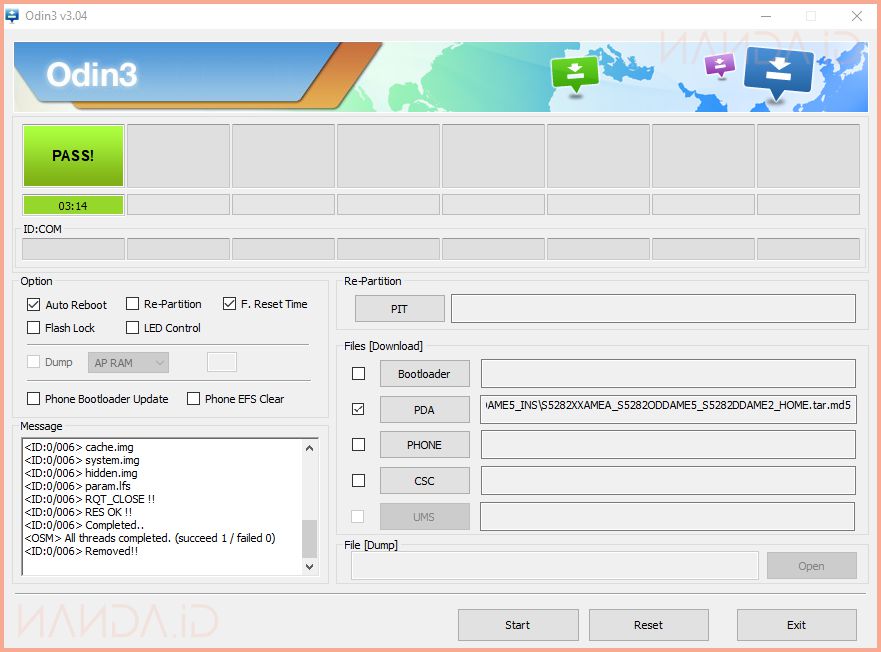Click the Reset button
881x652 pixels.
648,625
